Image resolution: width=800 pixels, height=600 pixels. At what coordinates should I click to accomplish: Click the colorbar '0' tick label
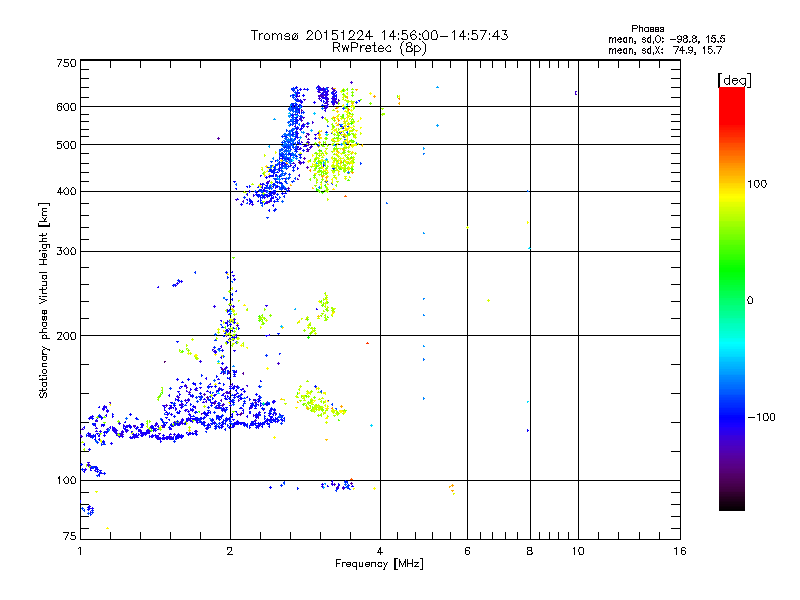[x=750, y=301]
